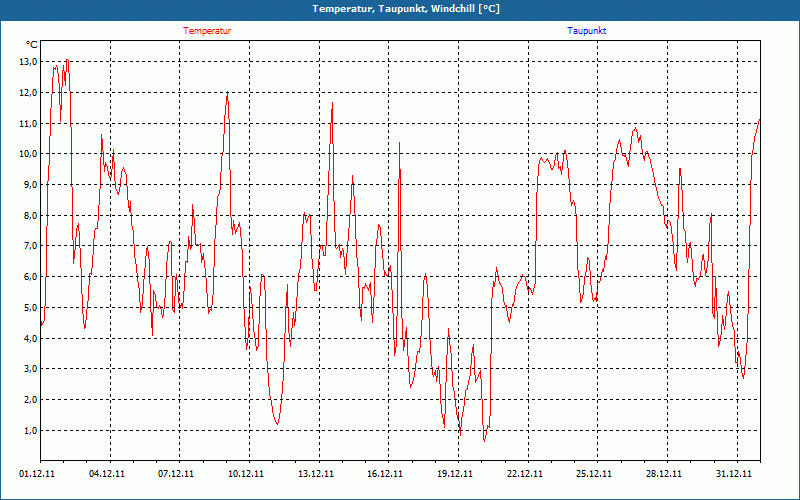Click the 10.12.11 date label
This screenshot has width=800, height=500.
coord(246,473)
